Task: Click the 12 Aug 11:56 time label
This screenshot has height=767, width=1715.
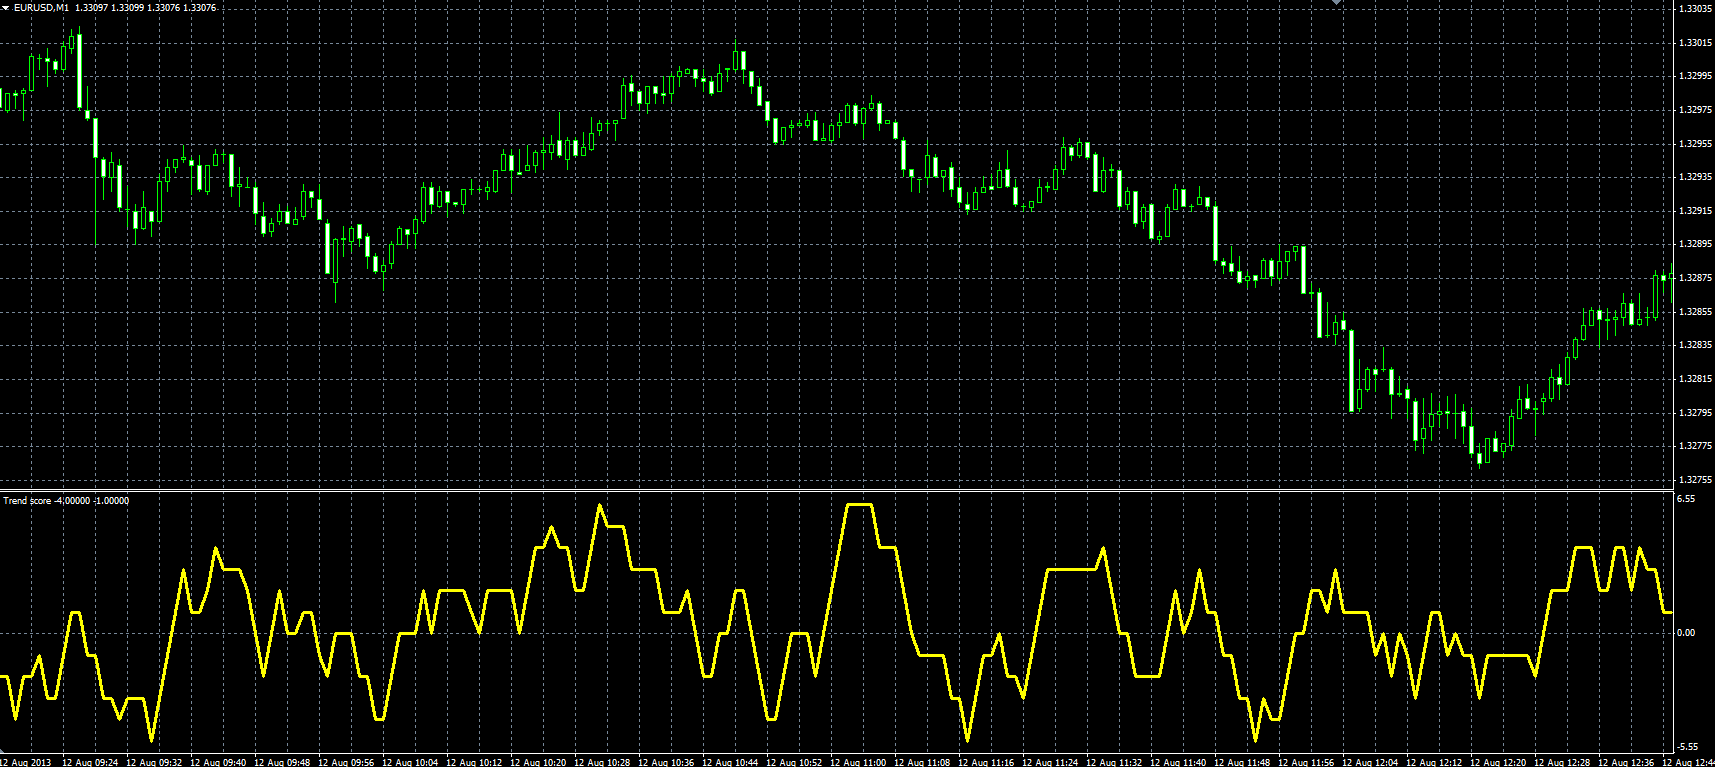Action: [x=1306, y=762]
